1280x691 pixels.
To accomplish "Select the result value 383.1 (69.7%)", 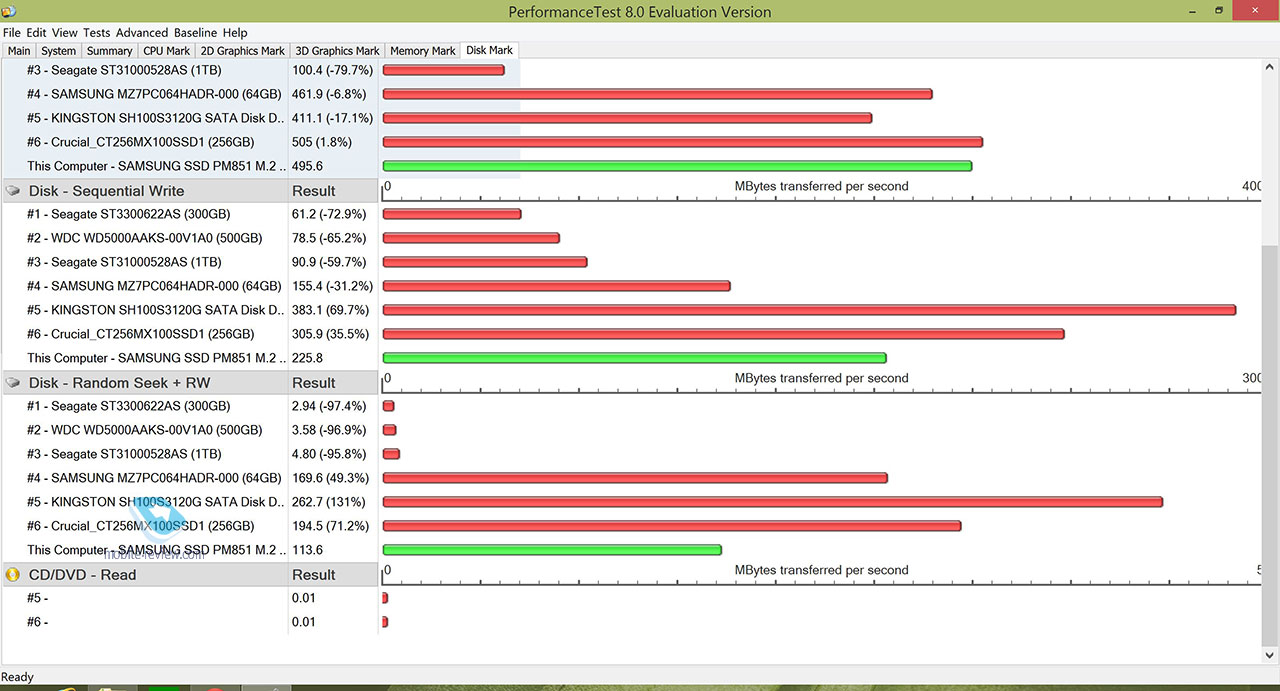I will pyautogui.click(x=330, y=310).
